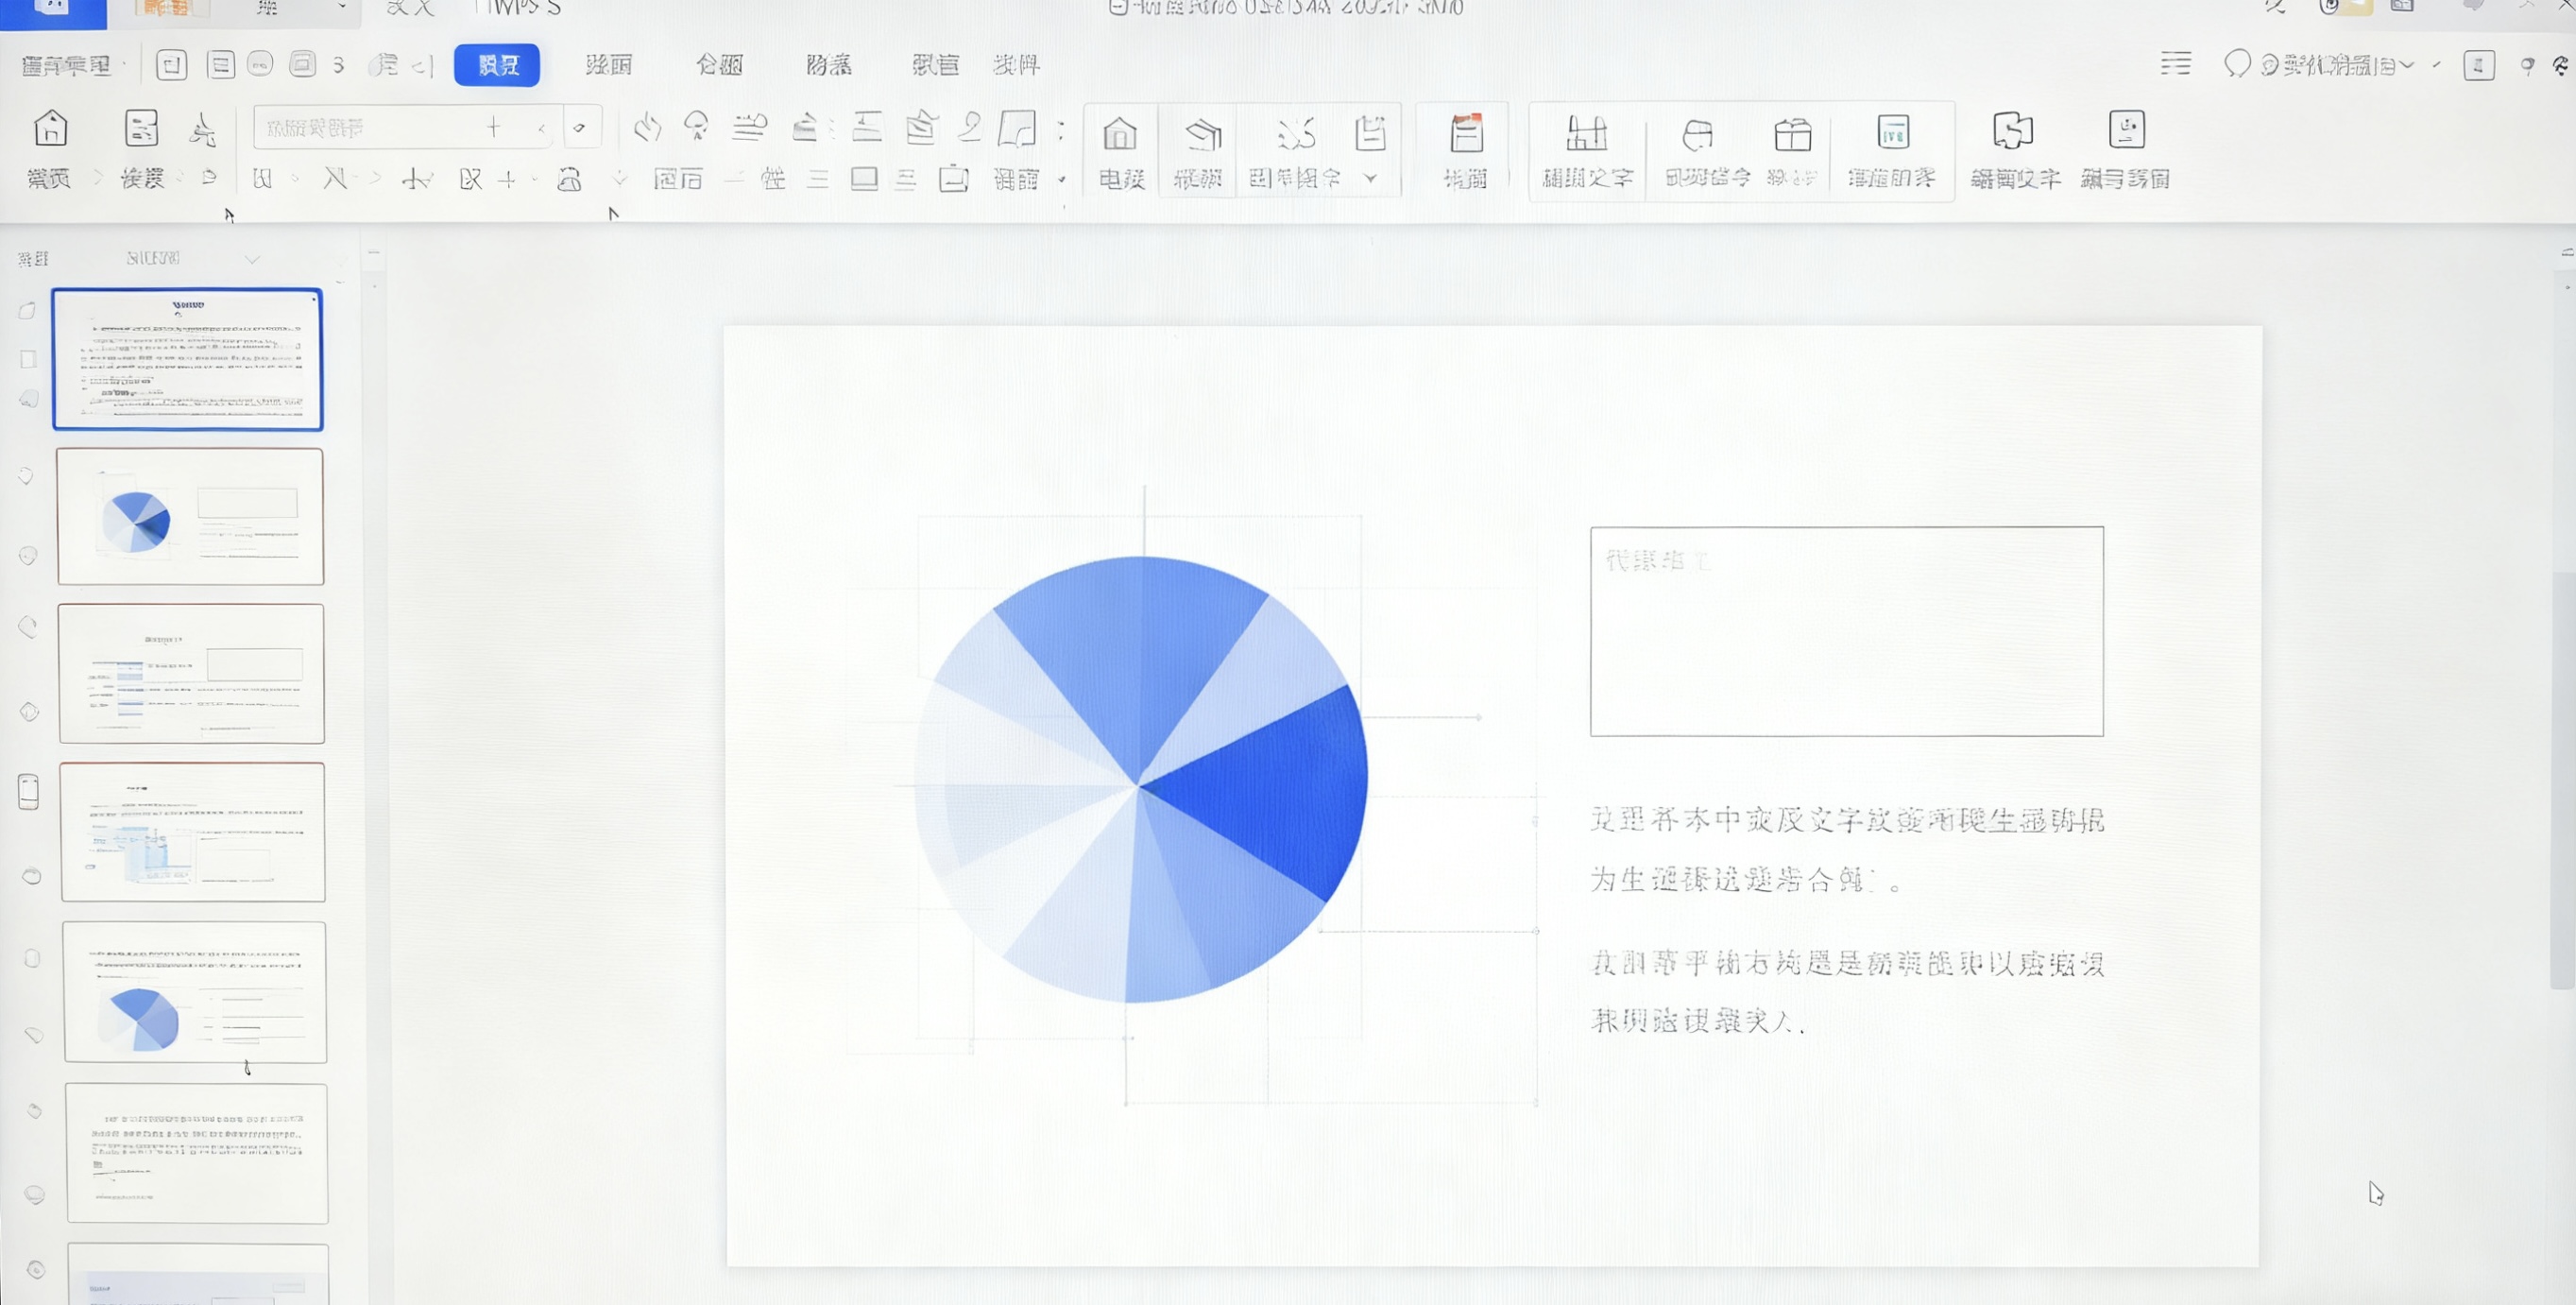The height and width of the screenshot is (1305, 2576).
Task: Click the square avatar button beside the account name
Action: click(x=2478, y=67)
